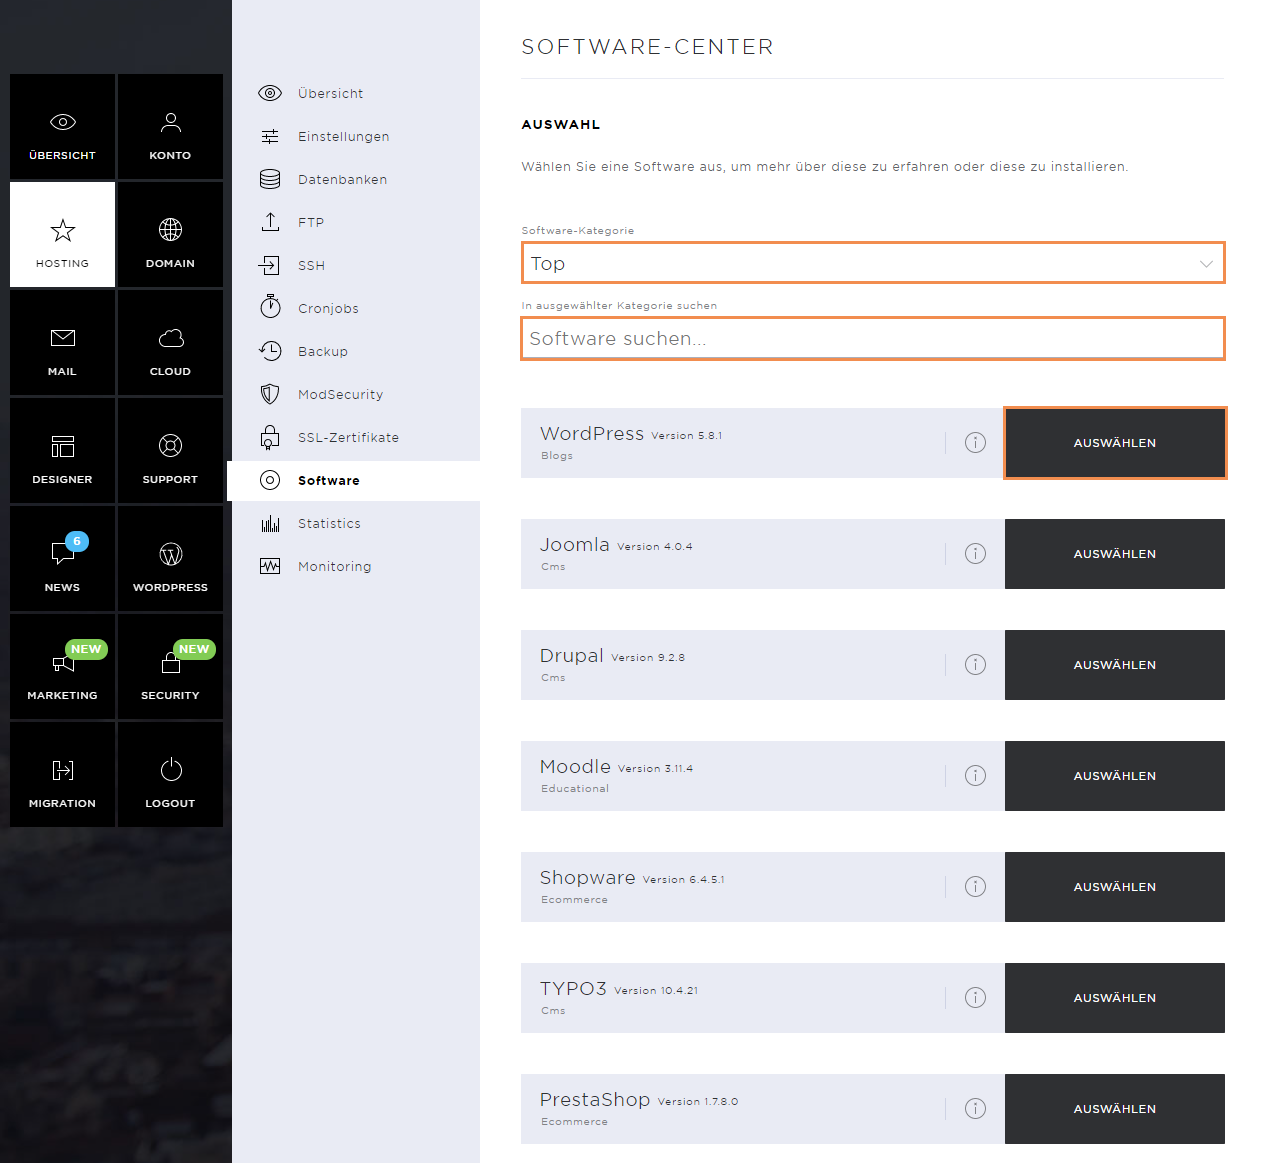Open the Migration tile

[x=62, y=775]
